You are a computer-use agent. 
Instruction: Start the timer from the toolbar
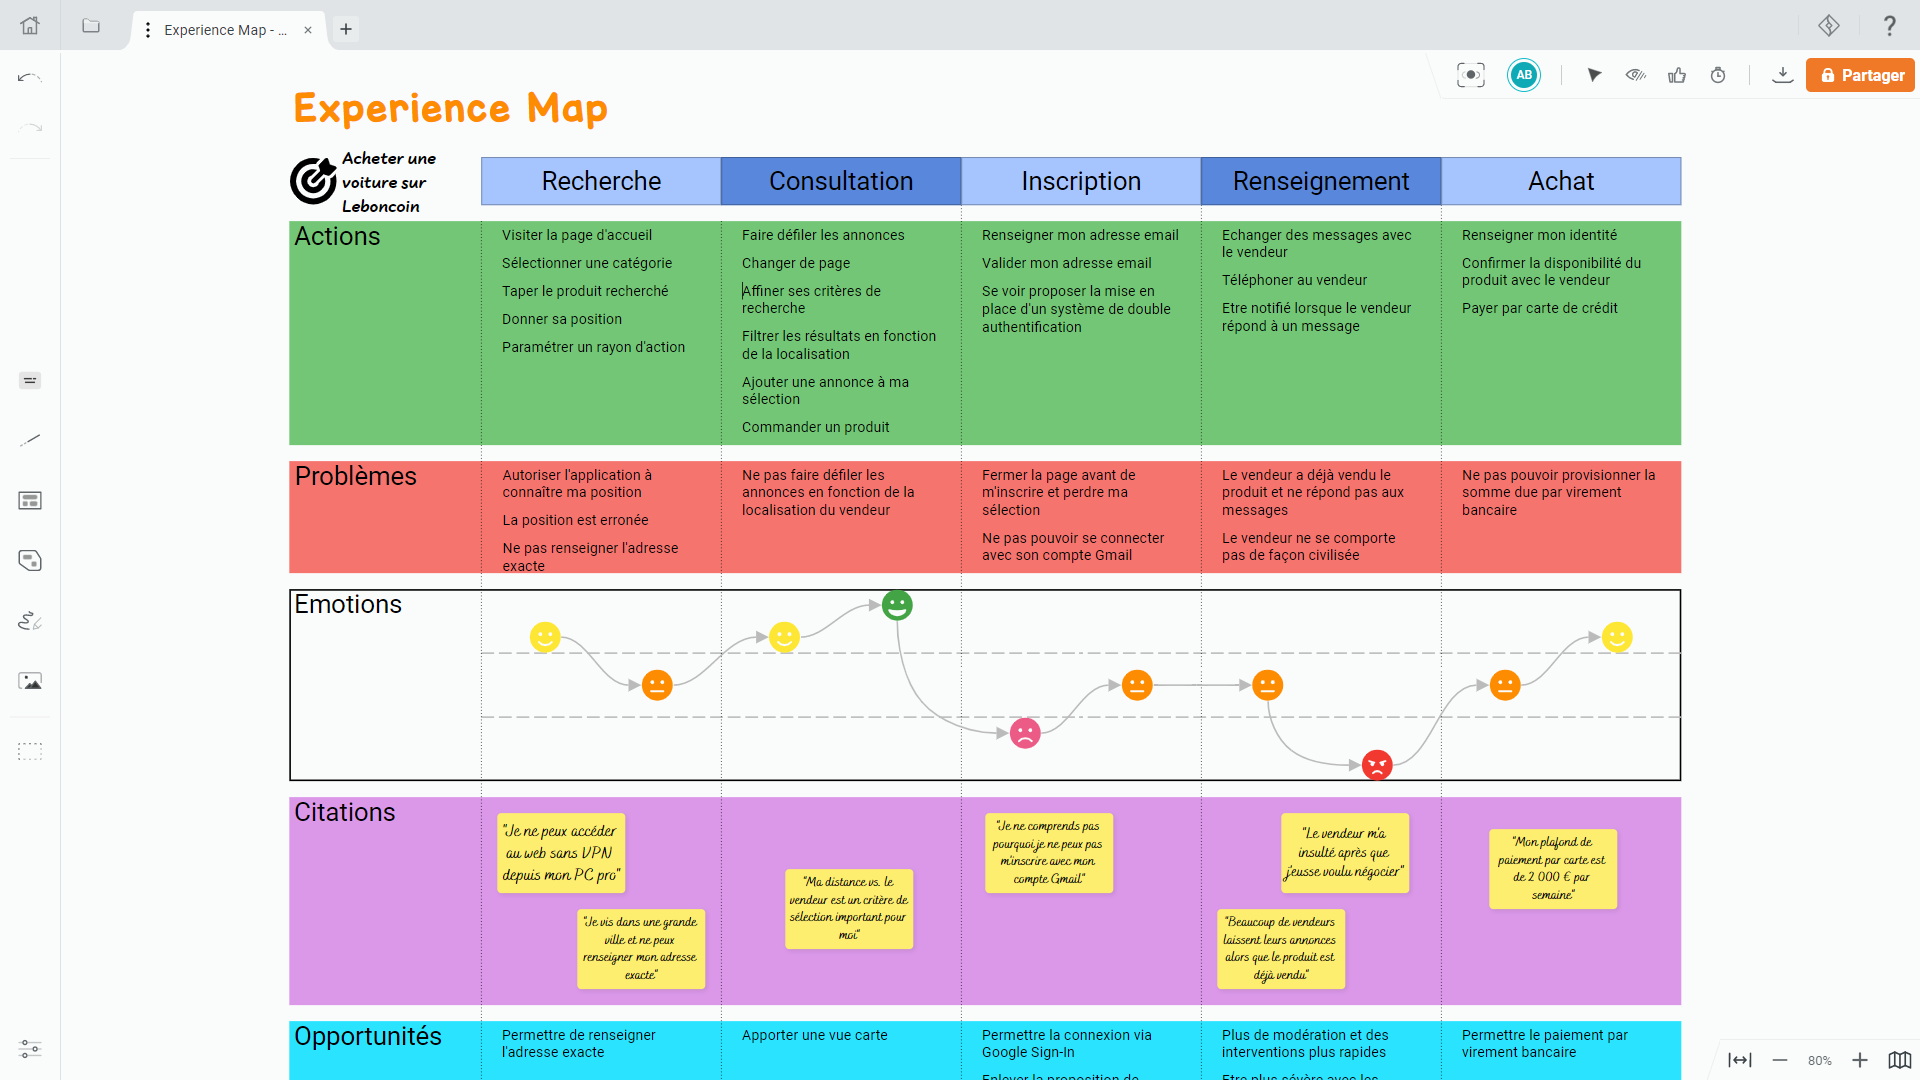coord(1719,75)
